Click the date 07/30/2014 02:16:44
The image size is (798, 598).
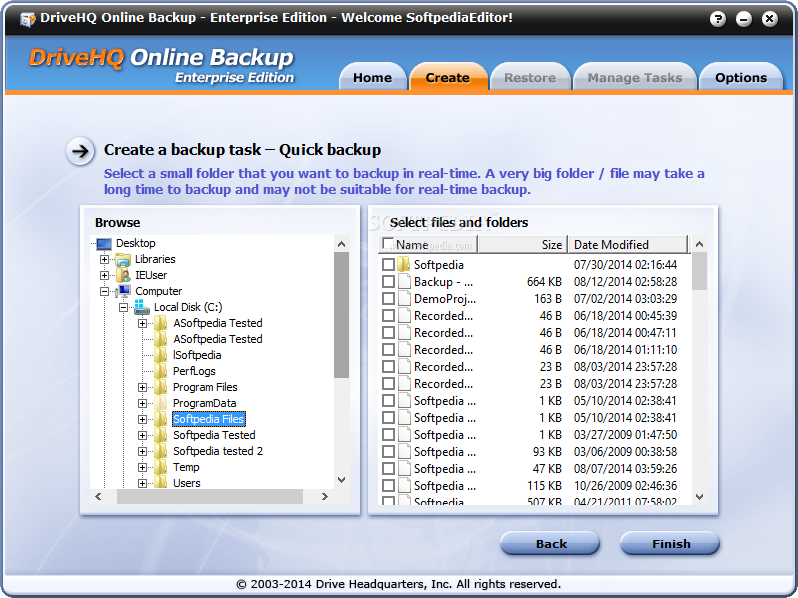pyautogui.click(x=625, y=265)
